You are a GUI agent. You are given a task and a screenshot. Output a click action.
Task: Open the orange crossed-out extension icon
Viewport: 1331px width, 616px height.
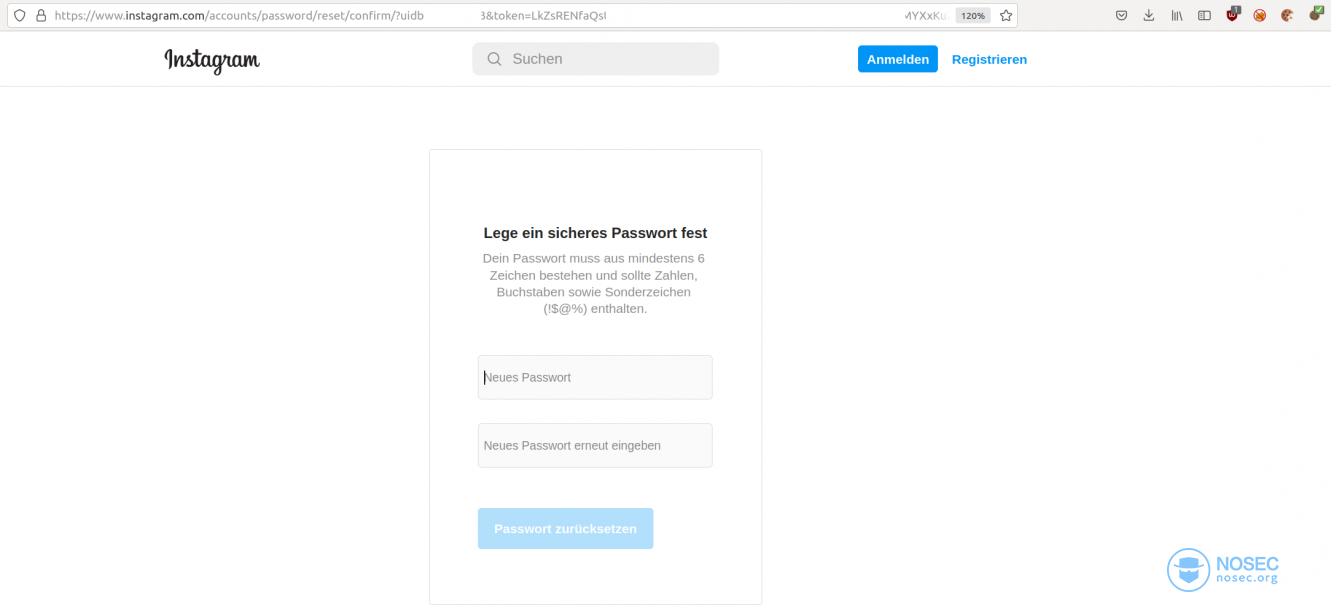coord(1260,15)
